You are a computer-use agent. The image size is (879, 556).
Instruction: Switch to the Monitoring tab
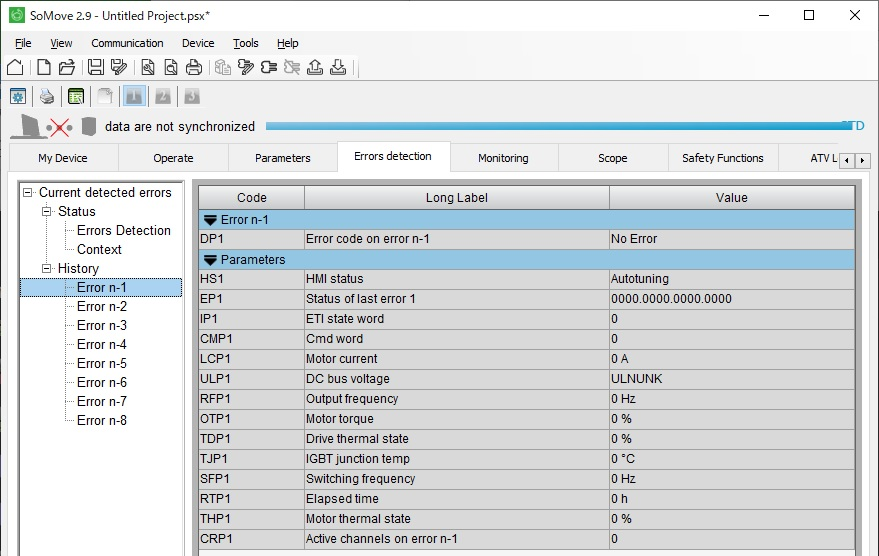503,158
